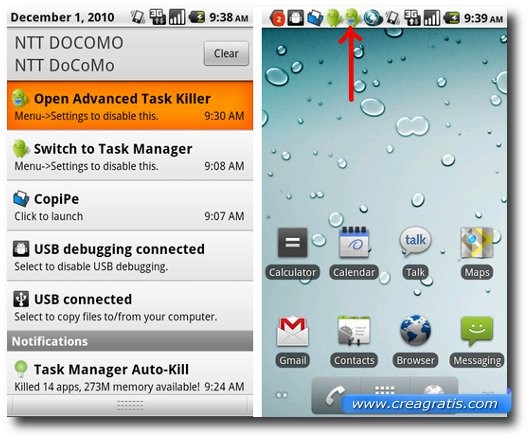
Task: Tap the December 1, 2010 date
Action: tap(62, 17)
